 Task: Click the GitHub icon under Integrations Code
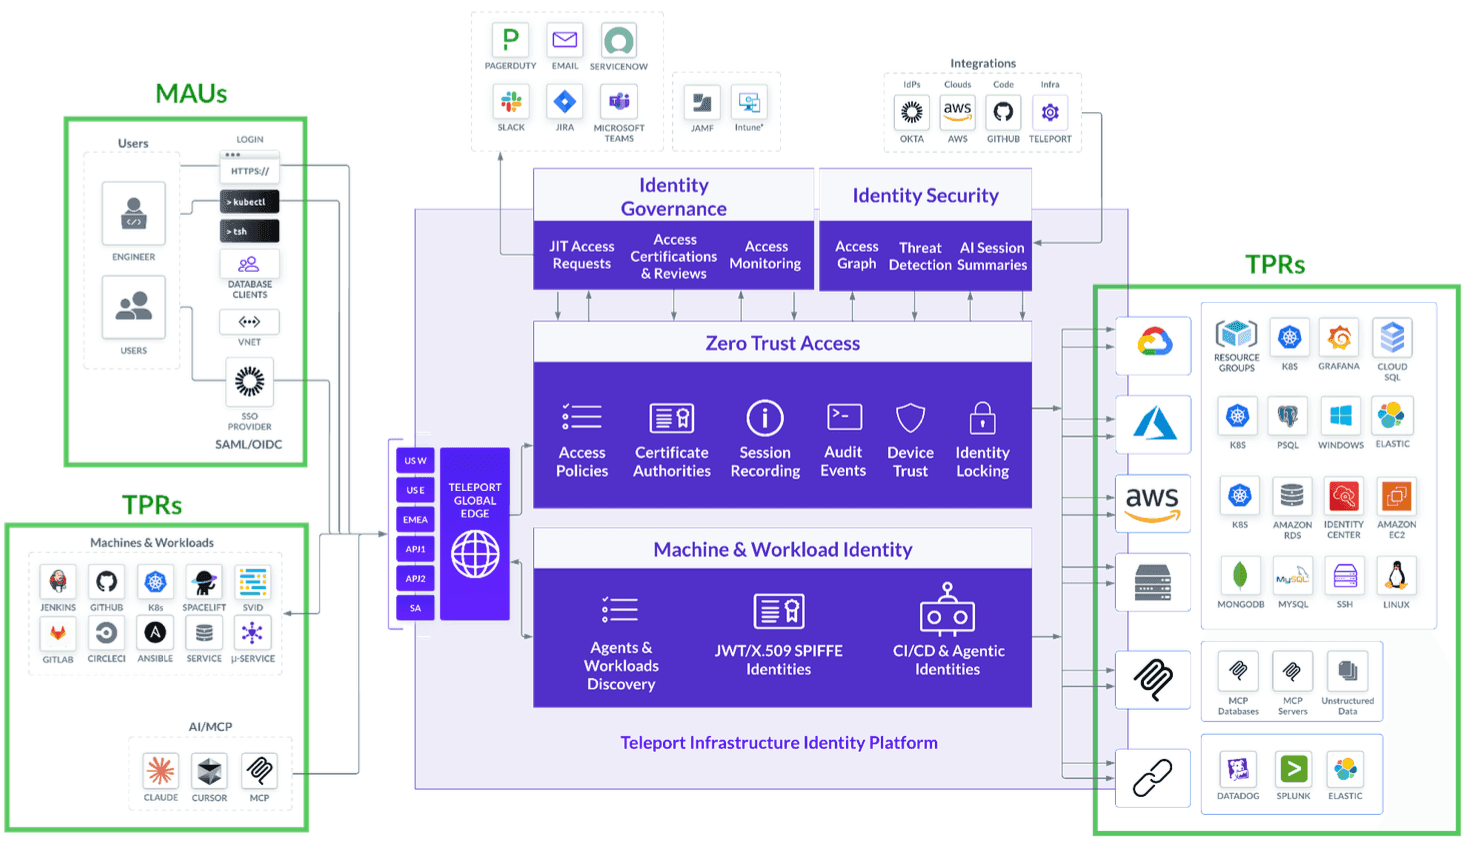tap(1003, 112)
